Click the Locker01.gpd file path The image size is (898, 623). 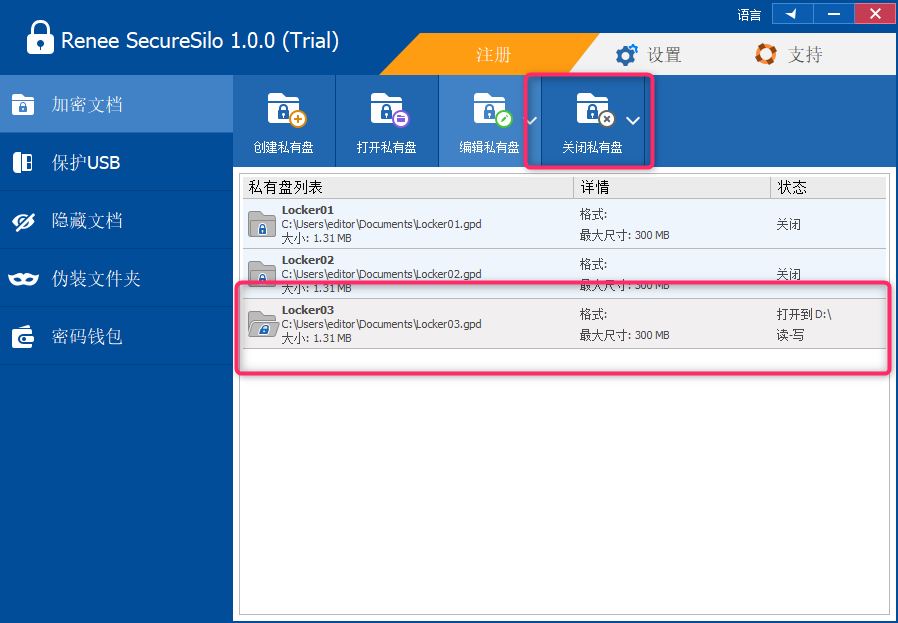click(381, 224)
